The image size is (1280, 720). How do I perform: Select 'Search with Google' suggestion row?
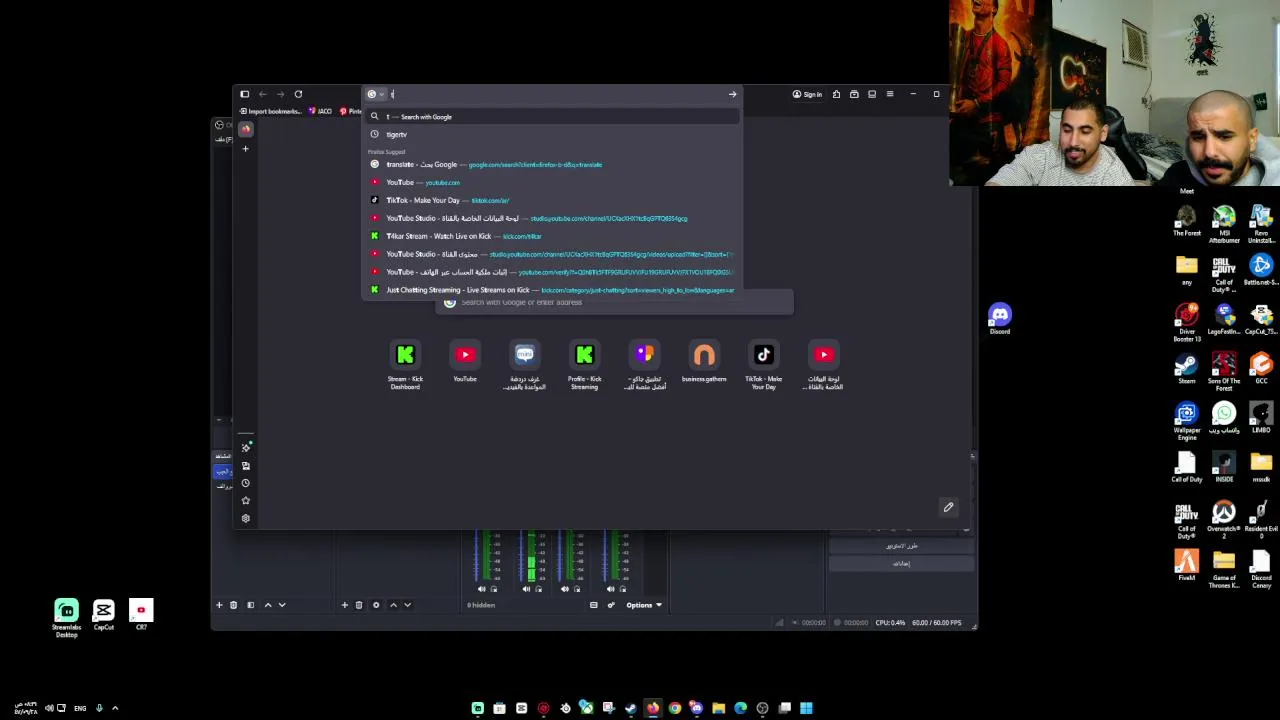(552, 117)
